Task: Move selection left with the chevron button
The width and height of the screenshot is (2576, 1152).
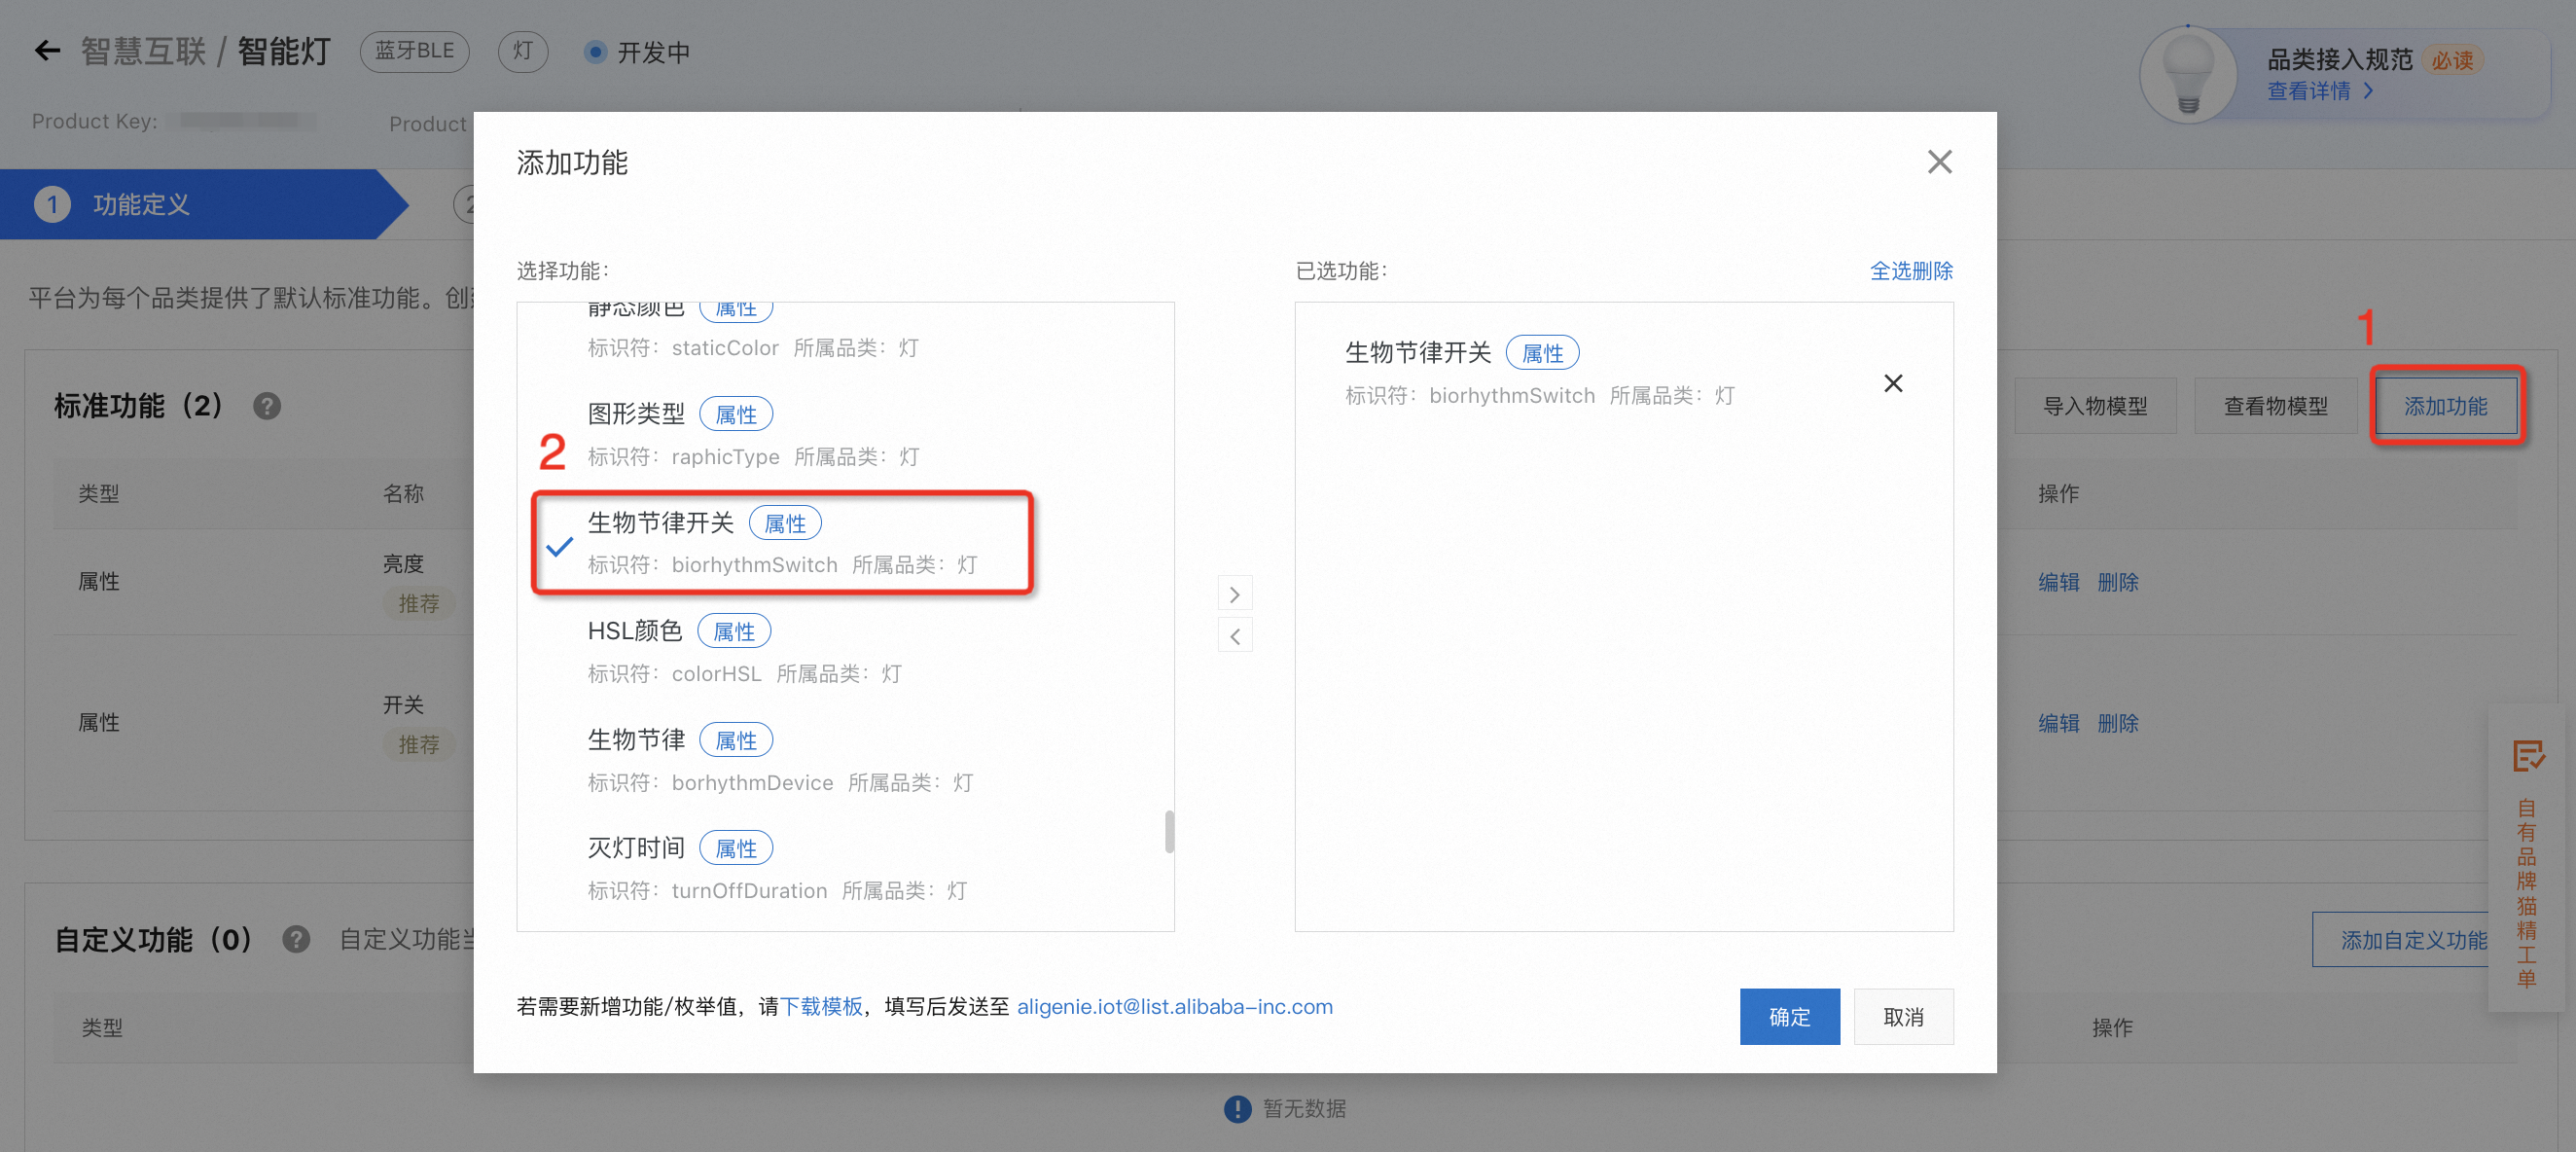Action: (1235, 636)
